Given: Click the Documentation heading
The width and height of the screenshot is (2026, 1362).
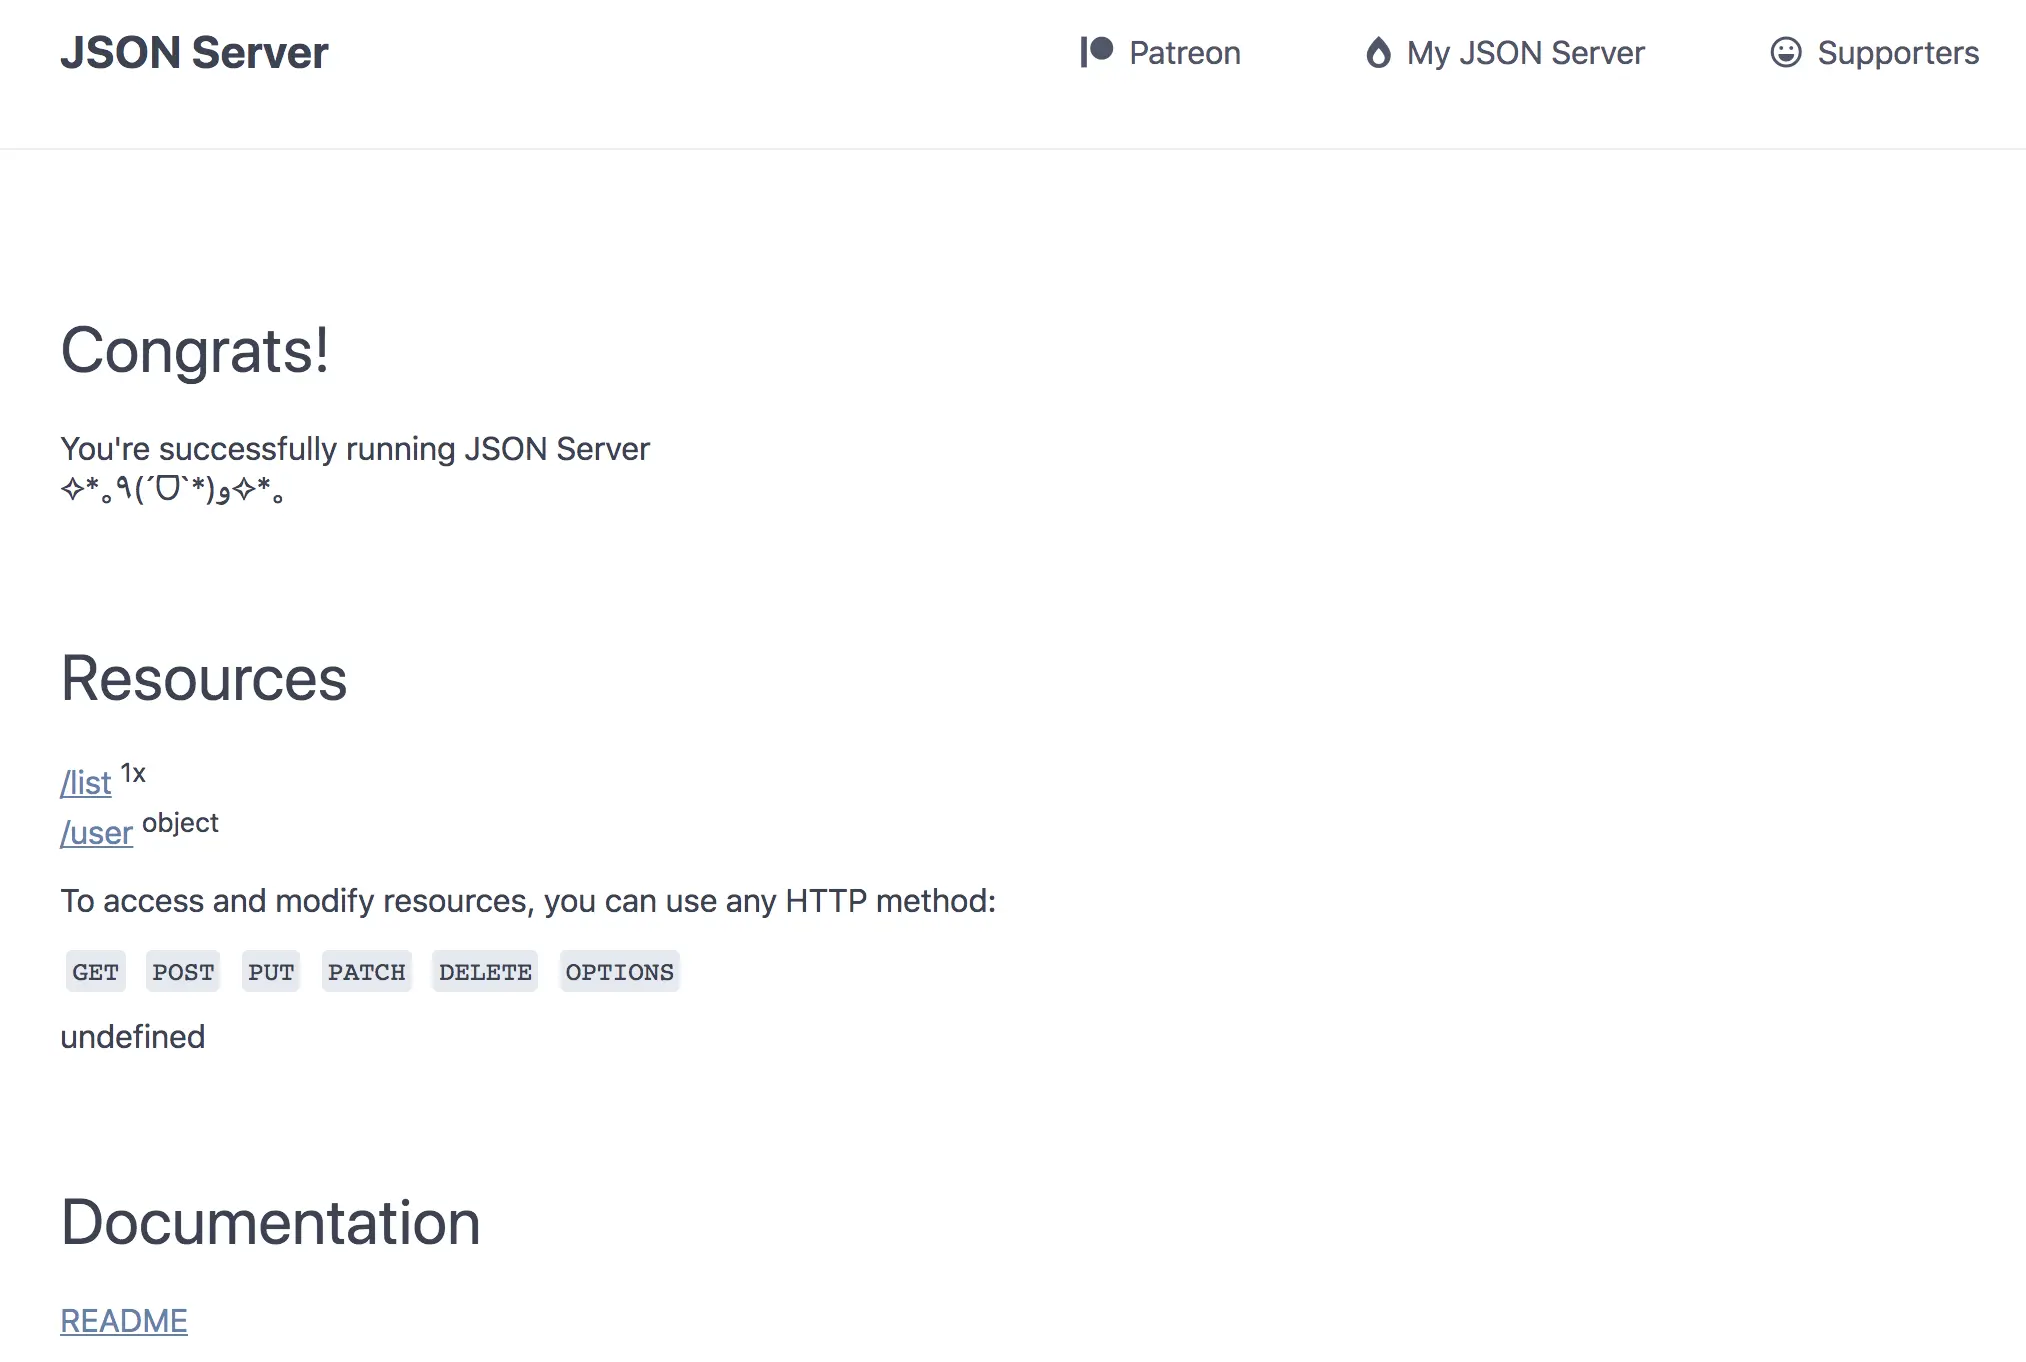Looking at the screenshot, I should 270,1222.
